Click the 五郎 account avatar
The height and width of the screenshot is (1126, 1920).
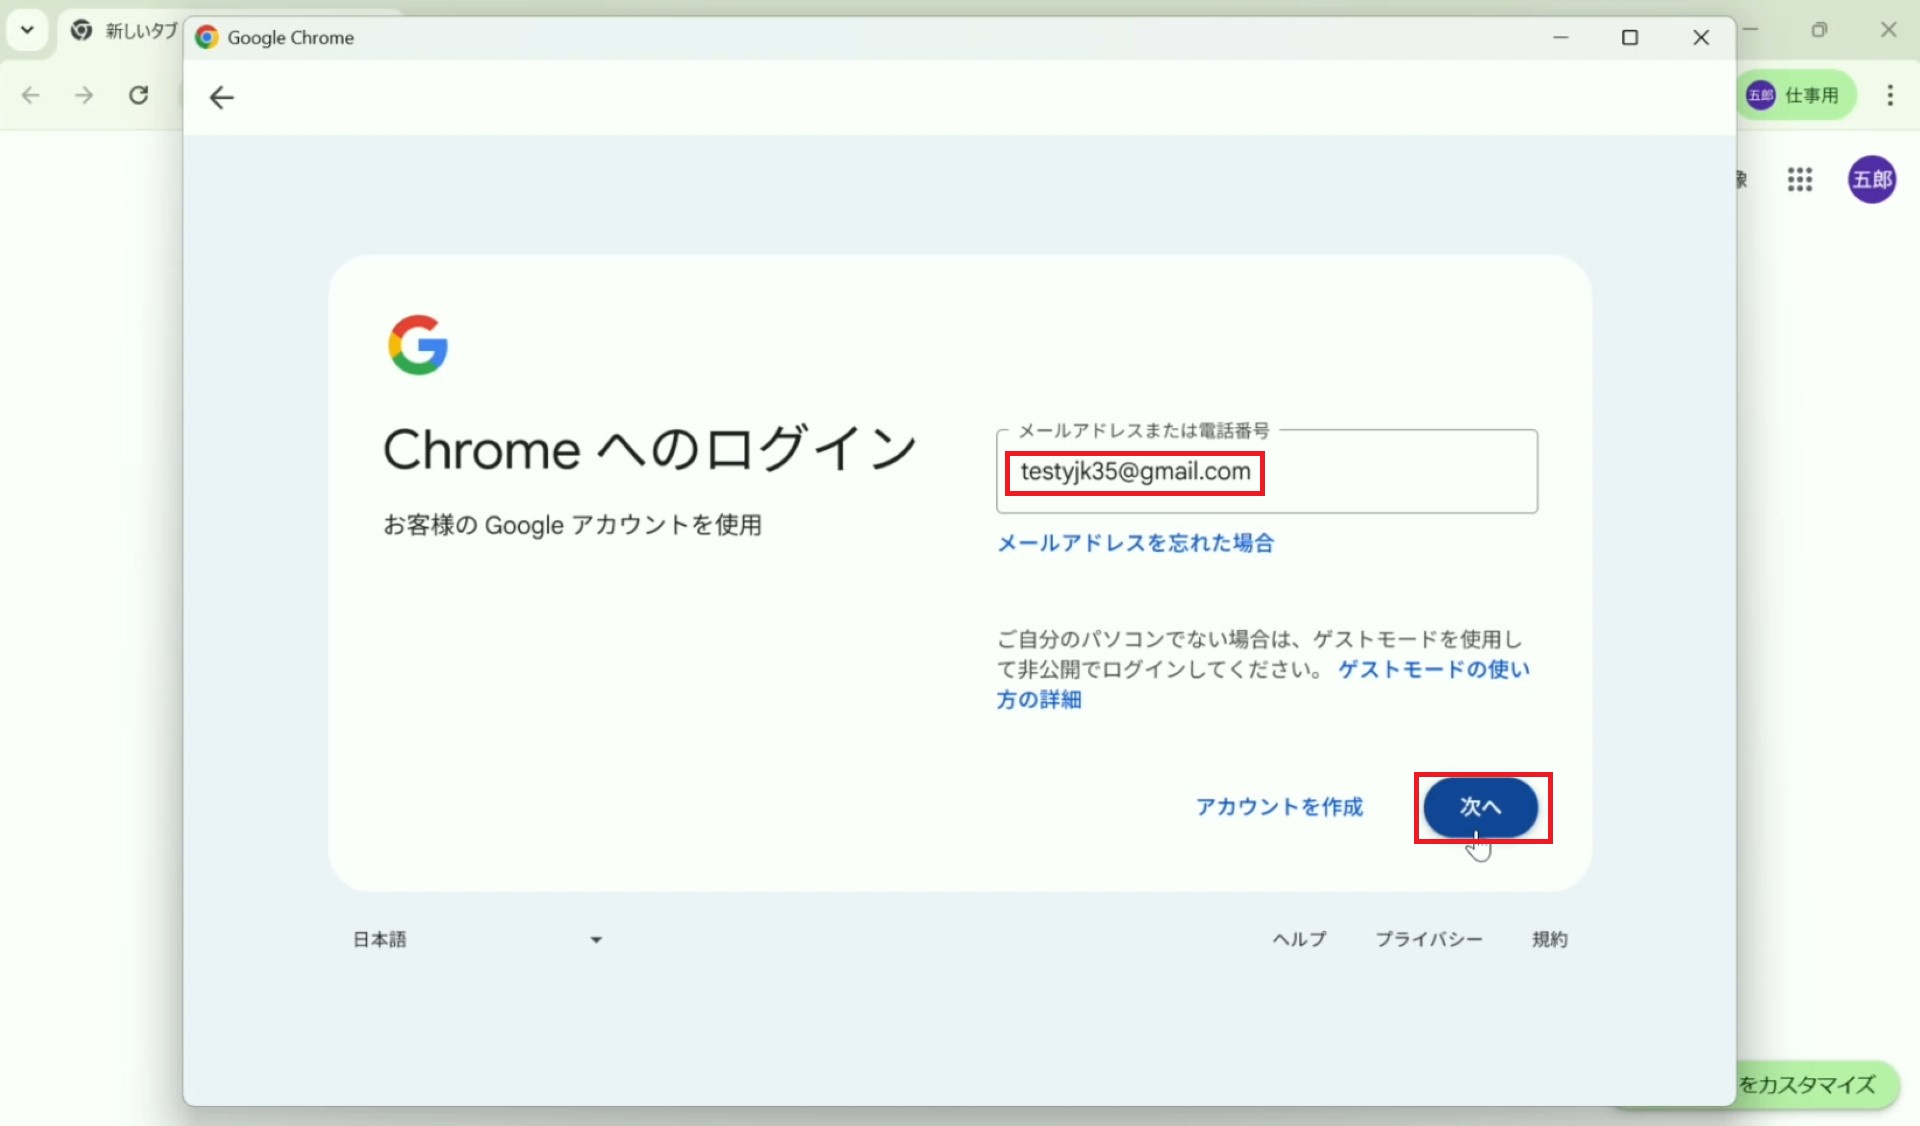coord(1871,180)
